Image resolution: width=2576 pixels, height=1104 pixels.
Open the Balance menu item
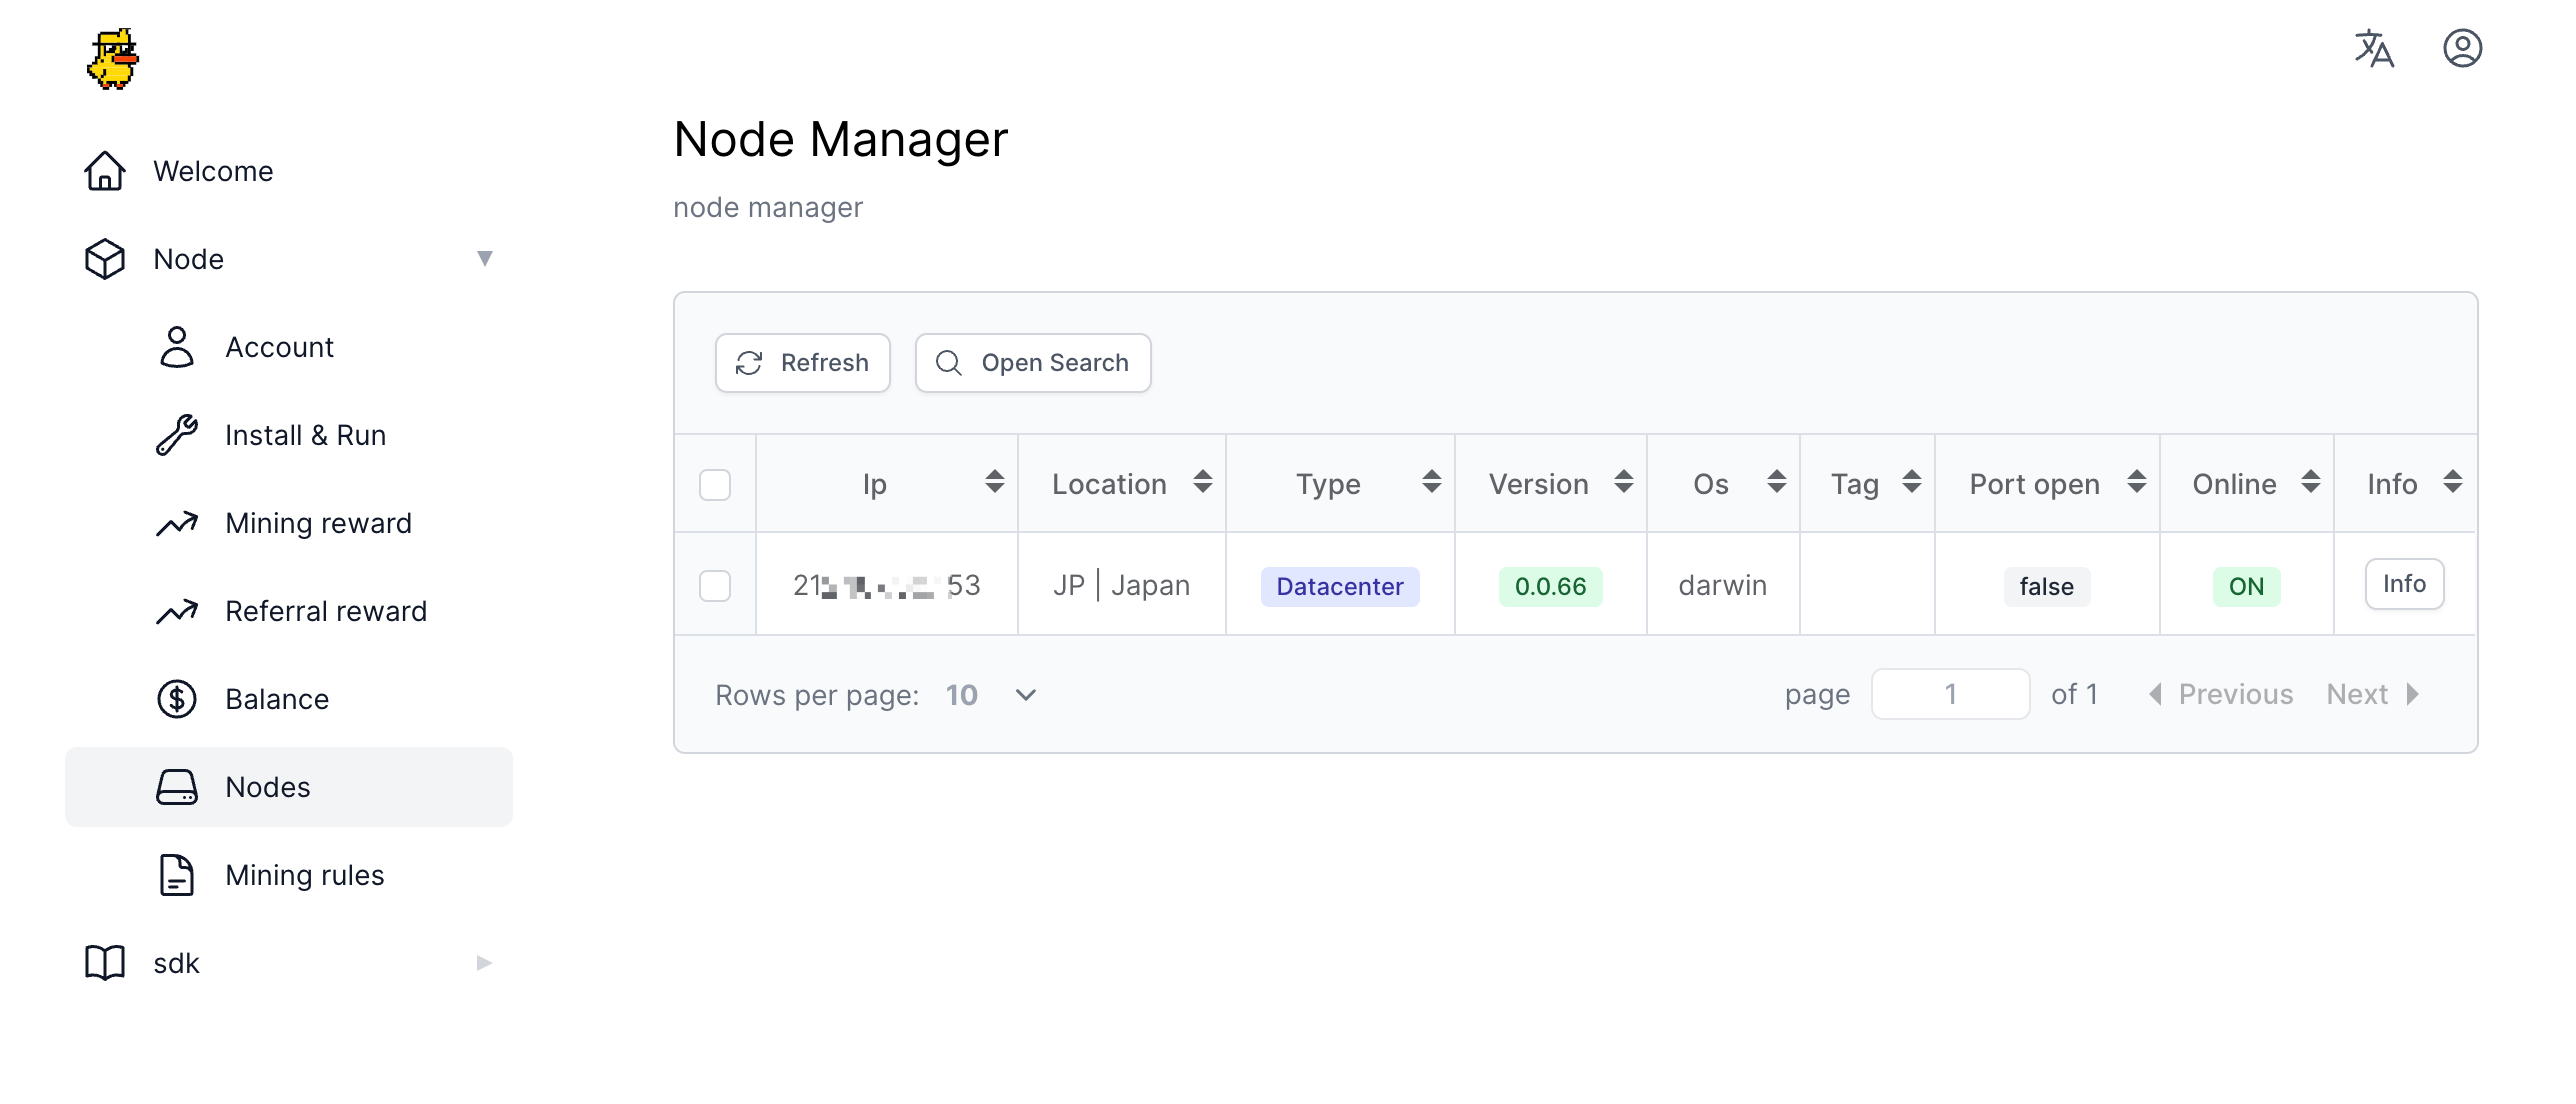click(x=277, y=699)
